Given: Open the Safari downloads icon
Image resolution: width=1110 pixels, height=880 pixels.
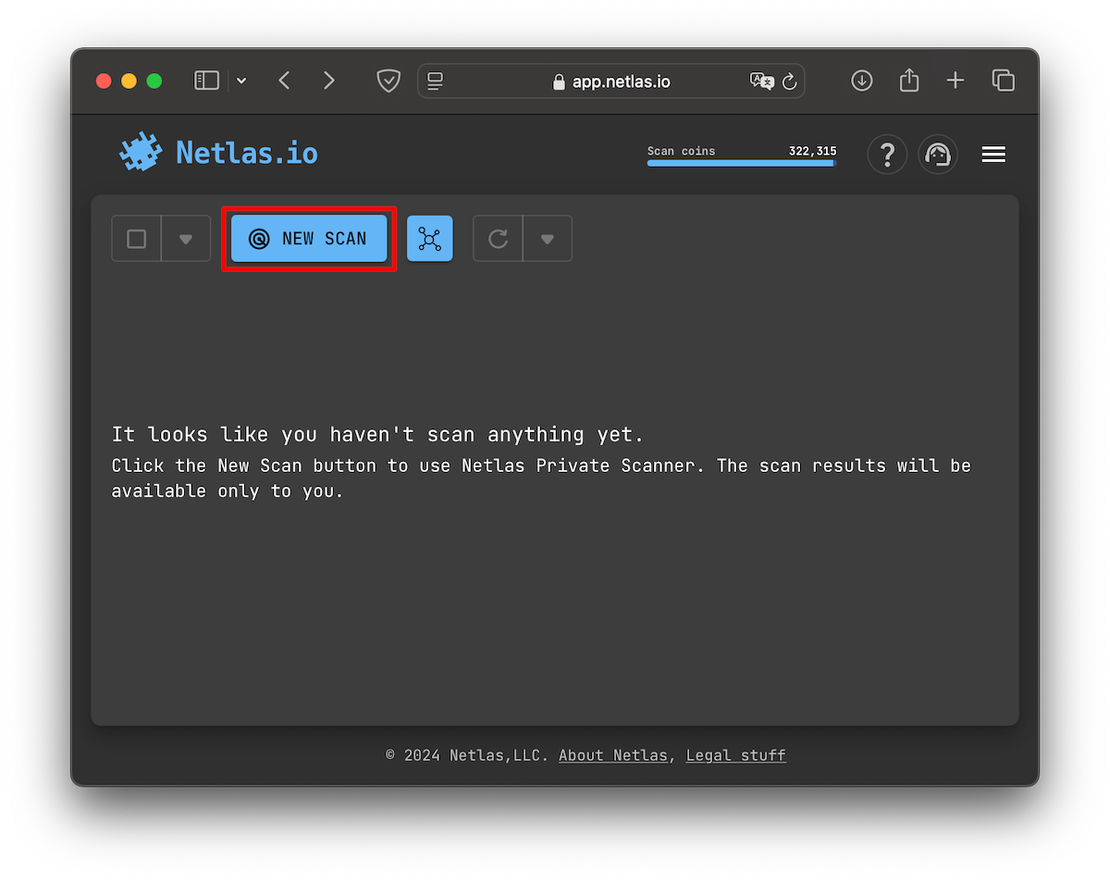Looking at the screenshot, I should point(862,81).
